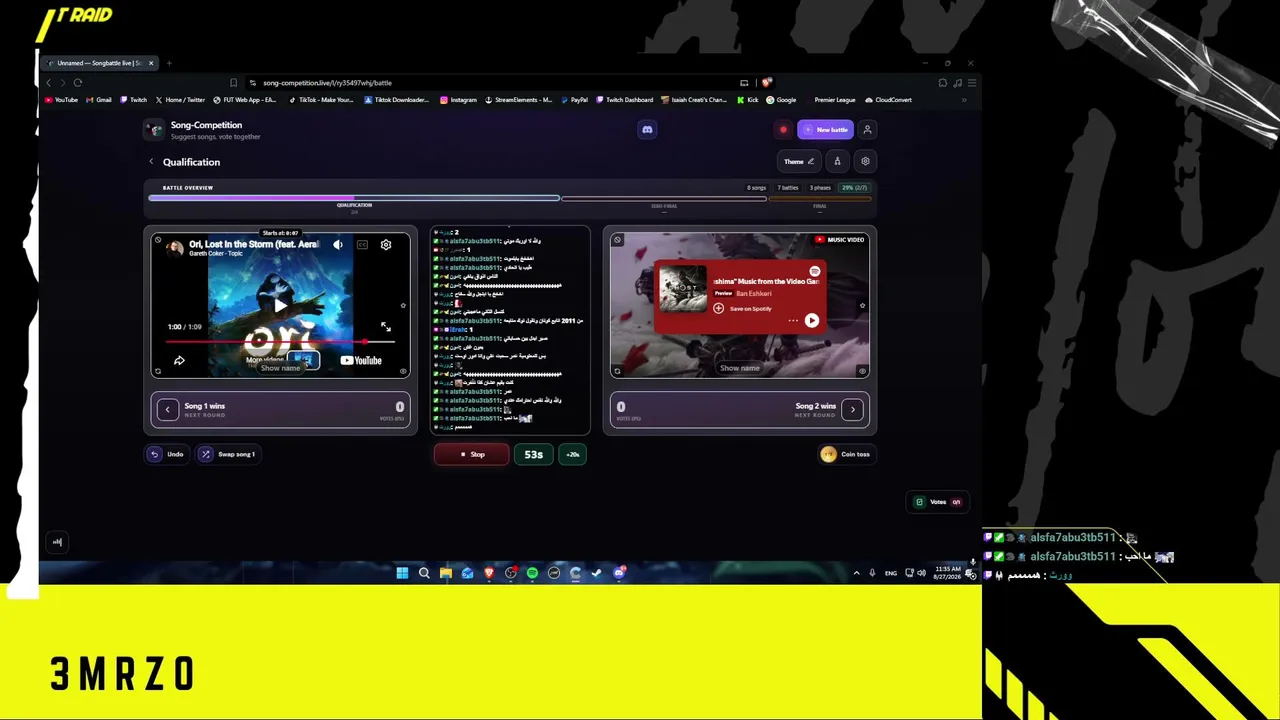Open PayPal bookmark
Screen dimensions: 1280x720
574,100
